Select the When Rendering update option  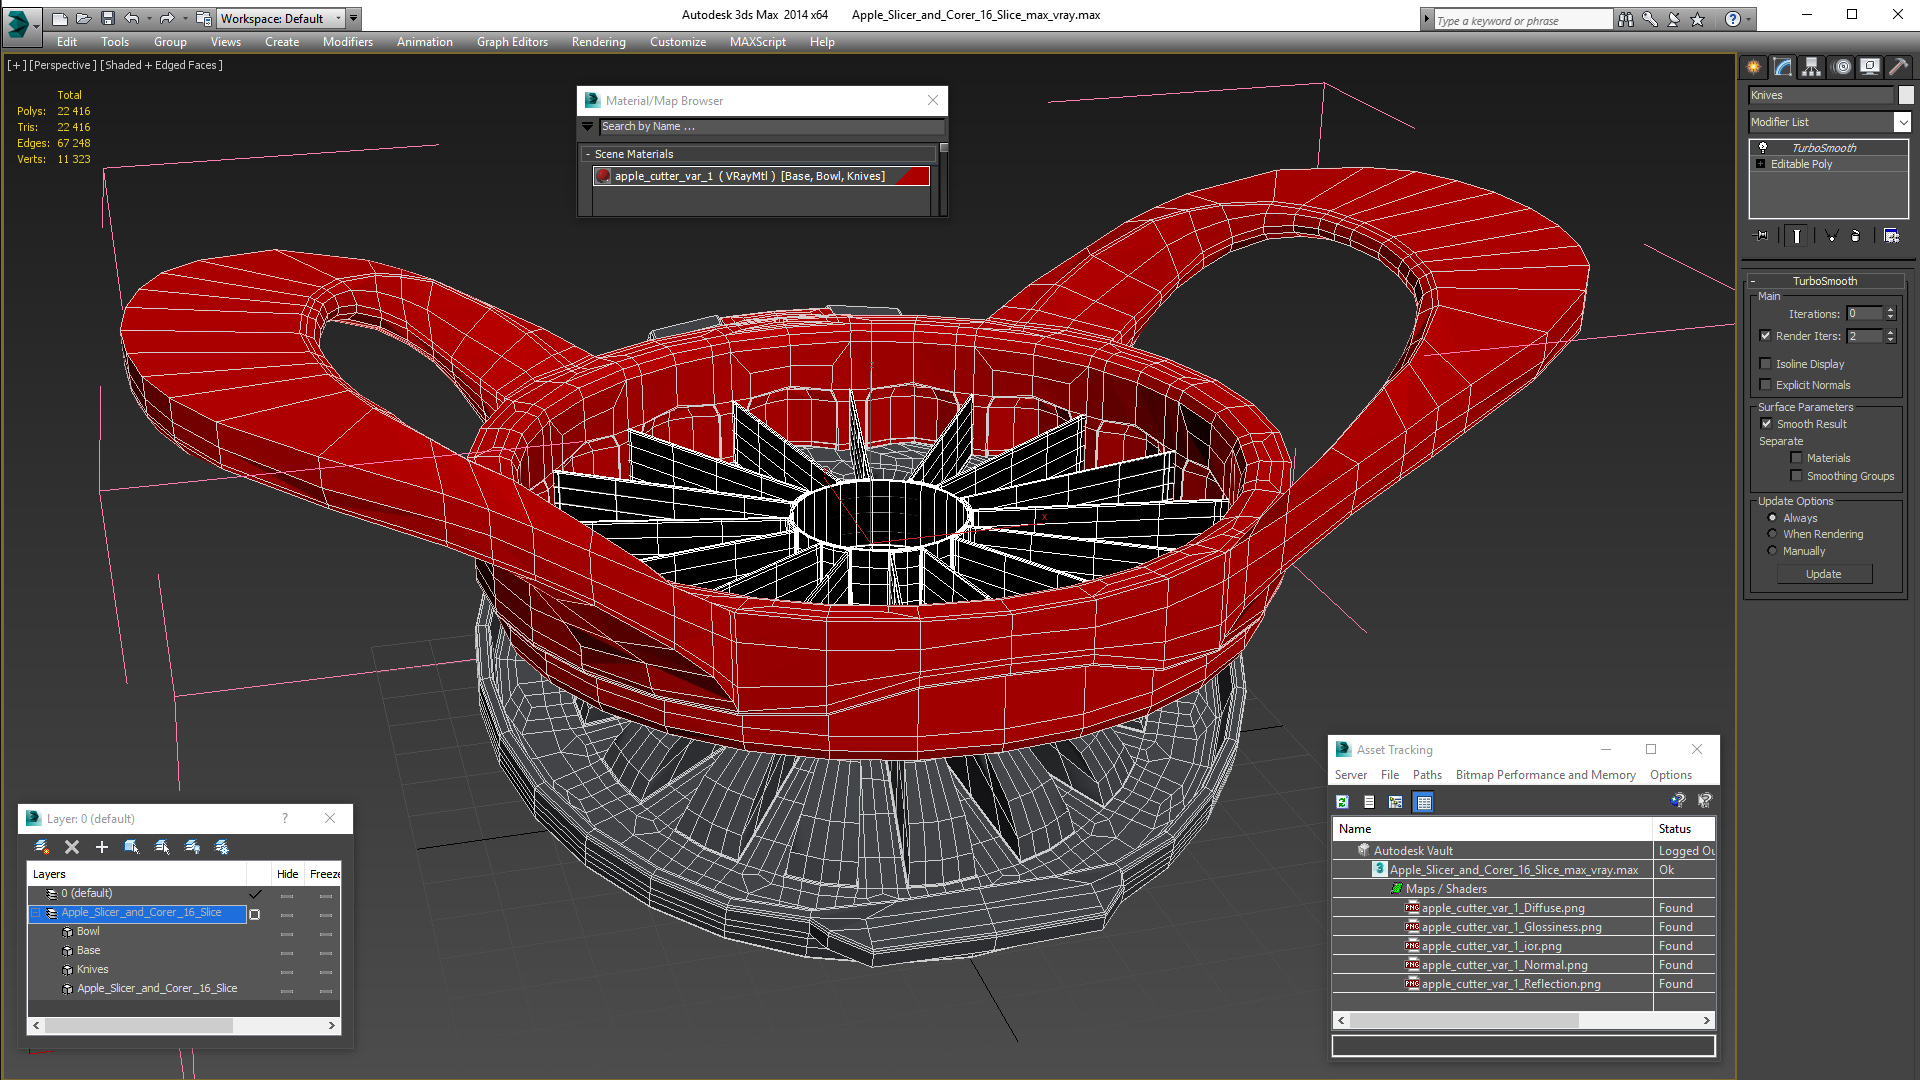pyautogui.click(x=1772, y=534)
